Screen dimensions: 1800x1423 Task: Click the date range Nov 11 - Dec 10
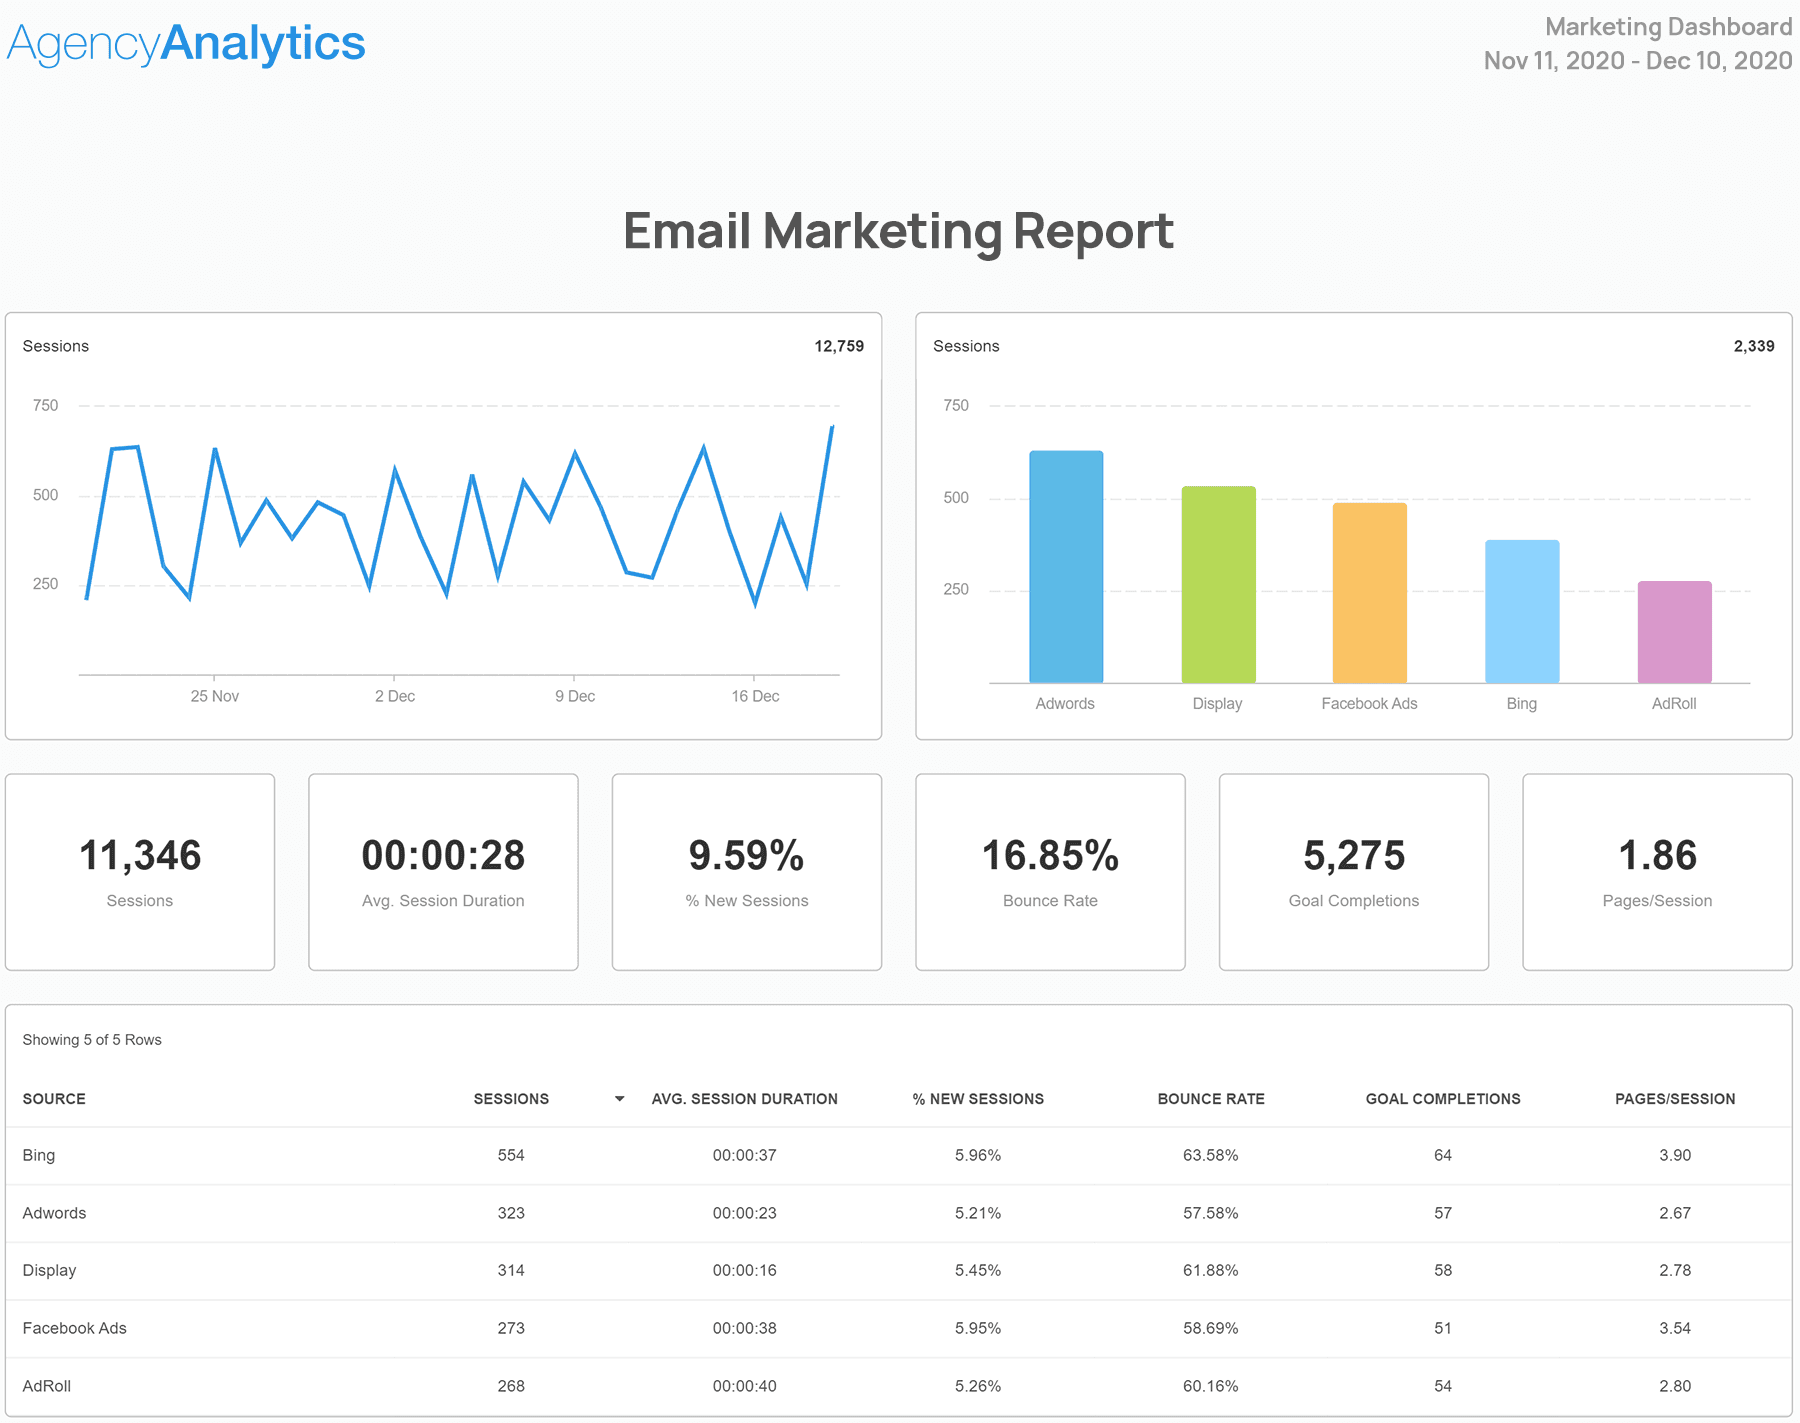1637,61
